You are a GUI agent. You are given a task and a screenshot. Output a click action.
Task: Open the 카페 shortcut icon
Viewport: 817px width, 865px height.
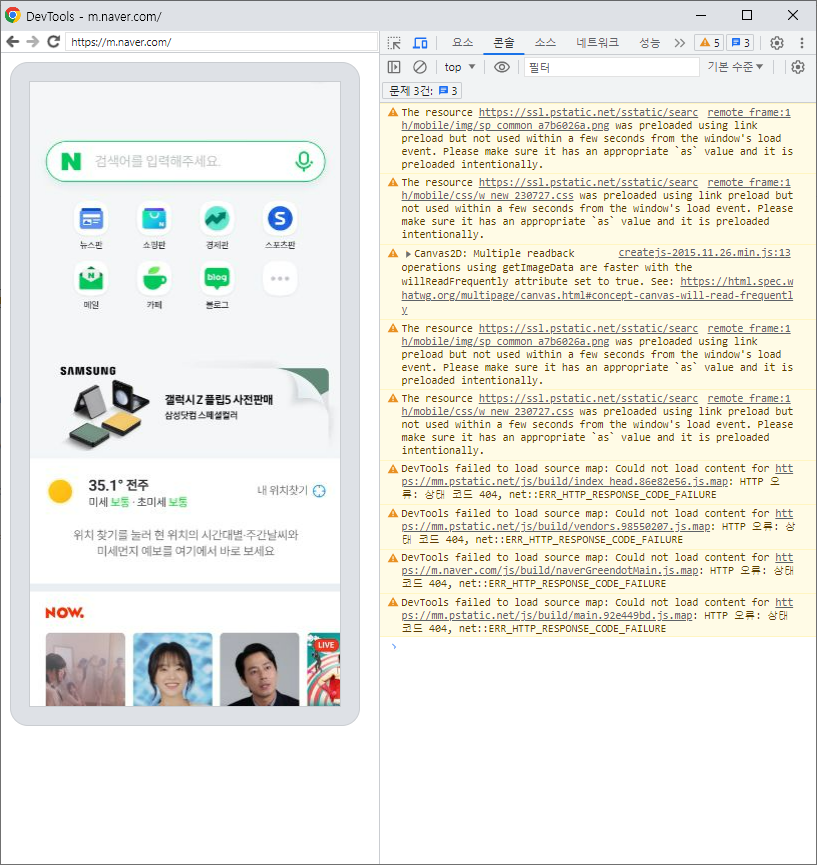point(153,280)
